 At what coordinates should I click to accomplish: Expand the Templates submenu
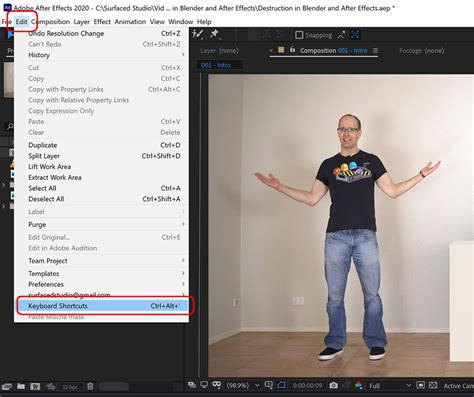coord(102,273)
